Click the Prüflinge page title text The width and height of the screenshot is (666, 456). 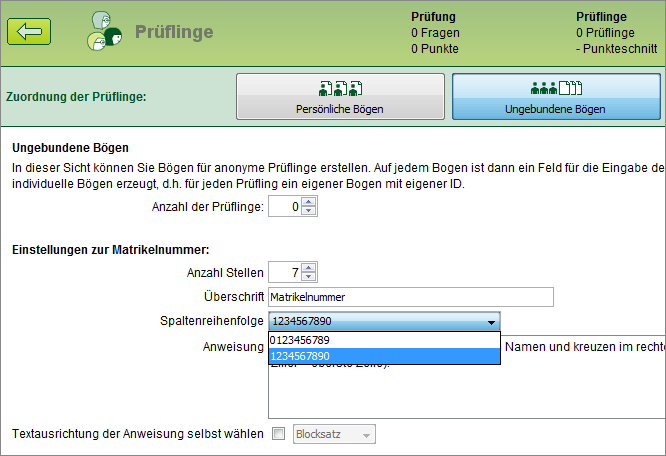174,32
